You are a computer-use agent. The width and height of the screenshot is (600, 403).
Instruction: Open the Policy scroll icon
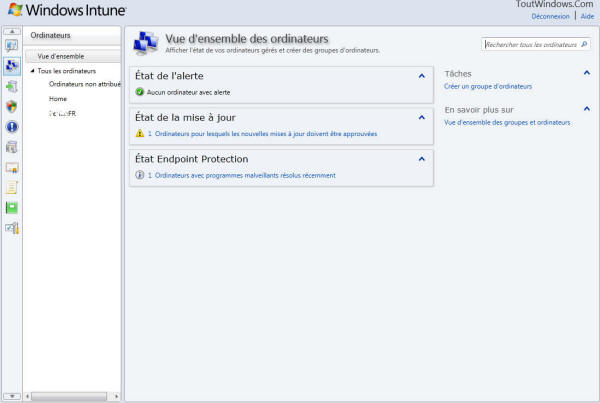coord(11,188)
